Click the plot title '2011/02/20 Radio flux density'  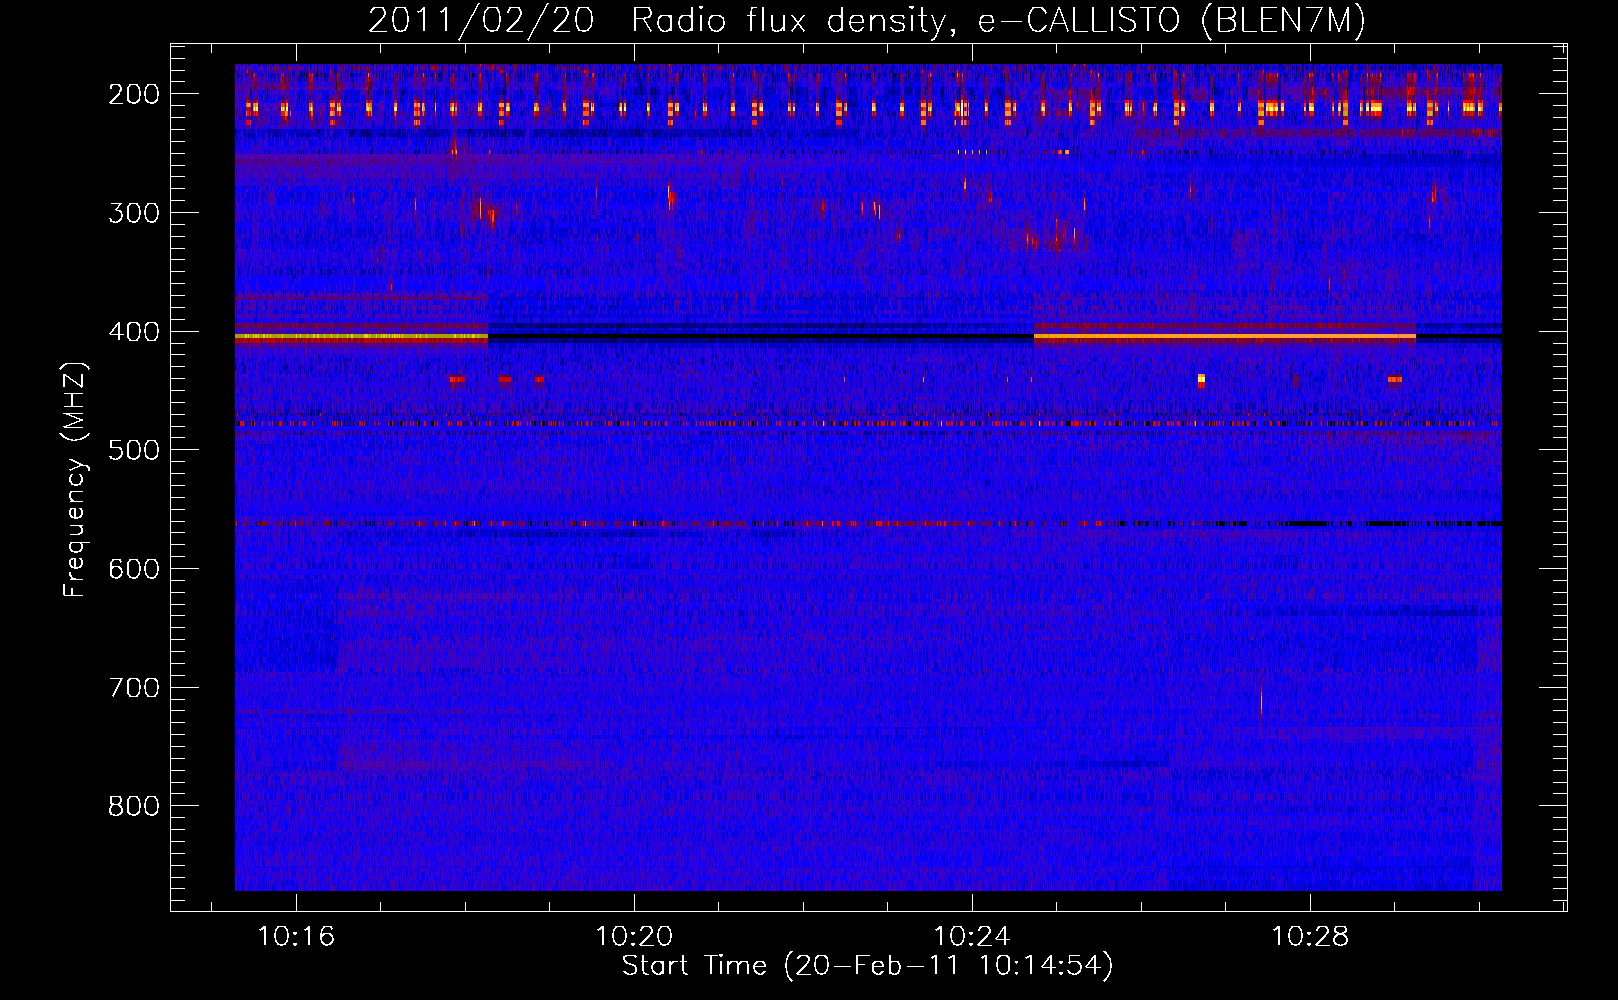(866, 21)
